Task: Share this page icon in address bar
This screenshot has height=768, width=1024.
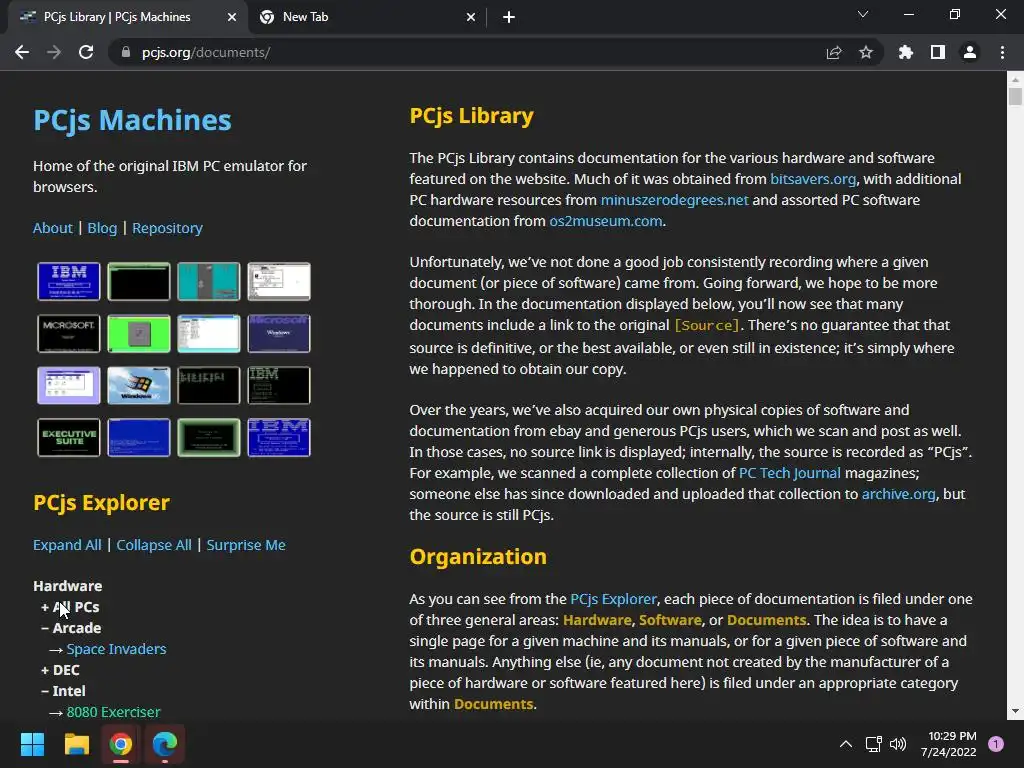Action: point(834,52)
